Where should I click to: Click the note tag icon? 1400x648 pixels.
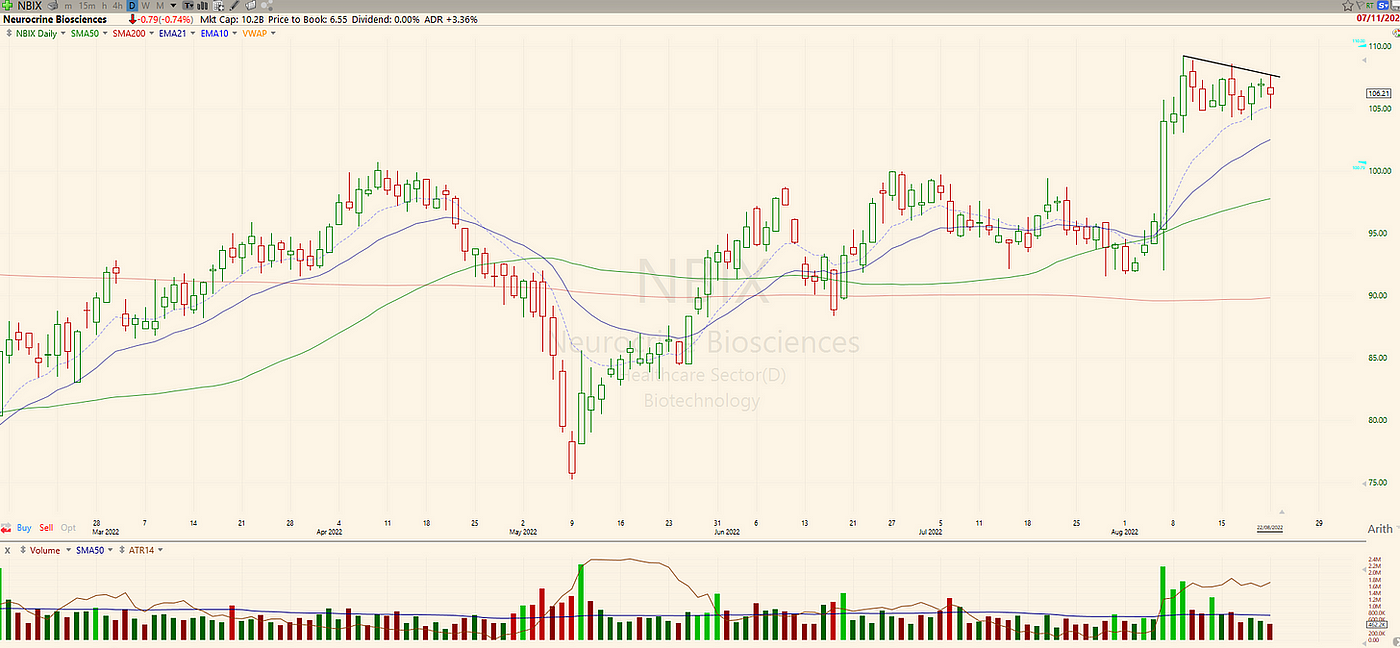(250, 5)
